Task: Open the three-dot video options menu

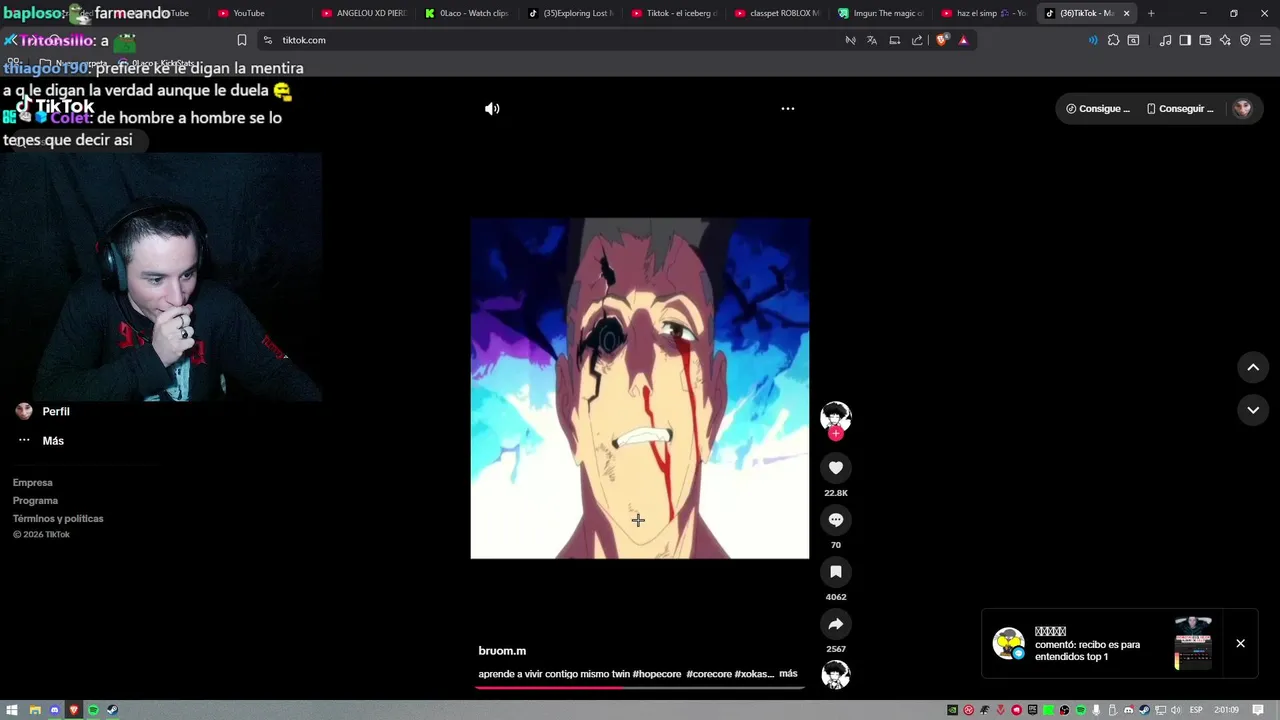Action: coord(788,109)
